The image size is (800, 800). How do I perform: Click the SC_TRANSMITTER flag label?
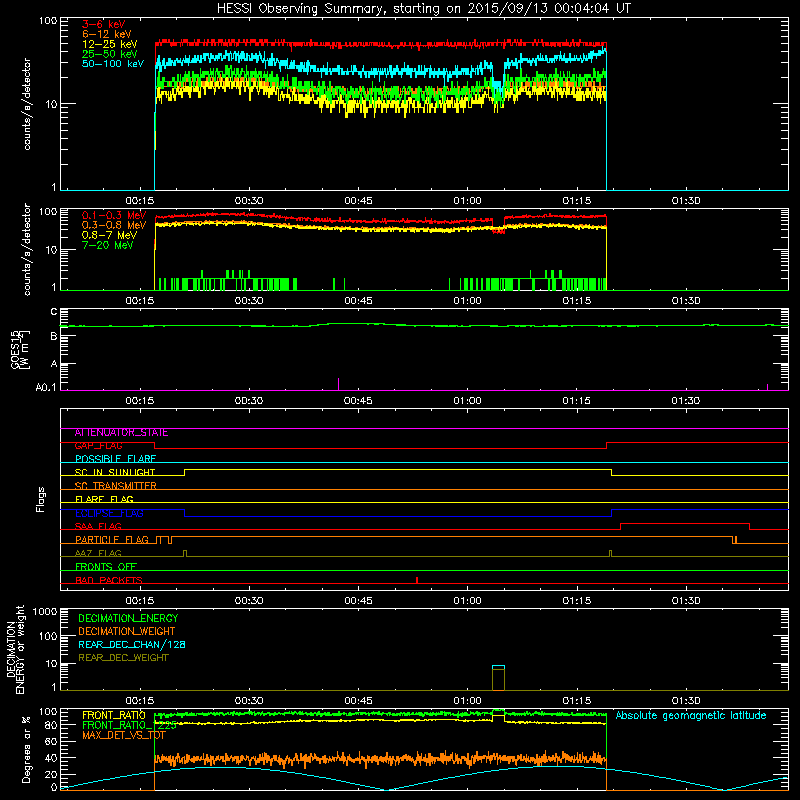(x=115, y=486)
